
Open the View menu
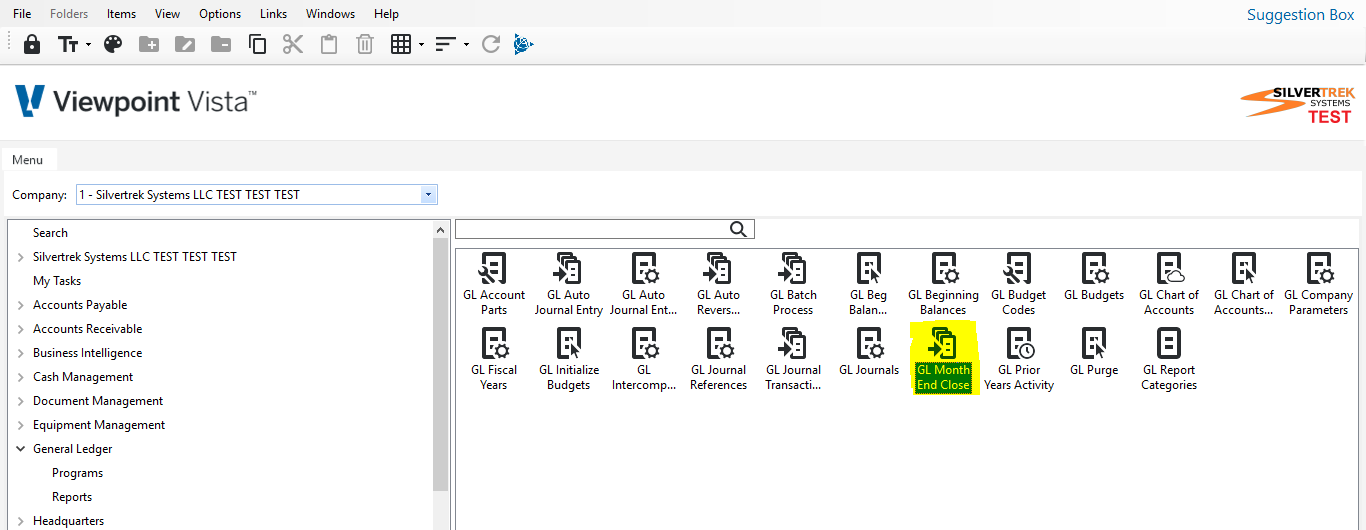click(x=168, y=14)
